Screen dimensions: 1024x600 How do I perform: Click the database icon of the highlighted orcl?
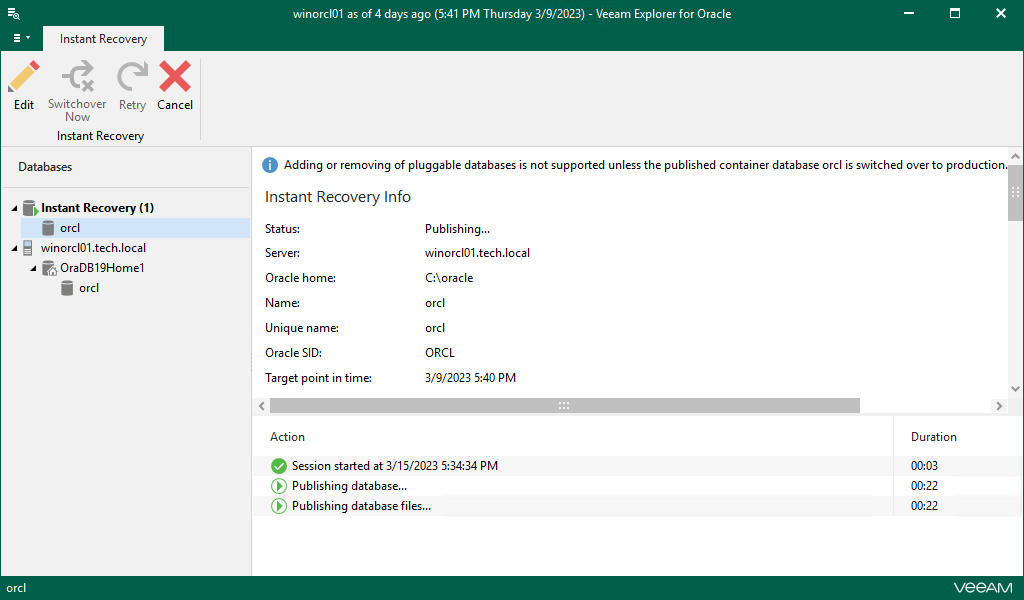click(48, 228)
